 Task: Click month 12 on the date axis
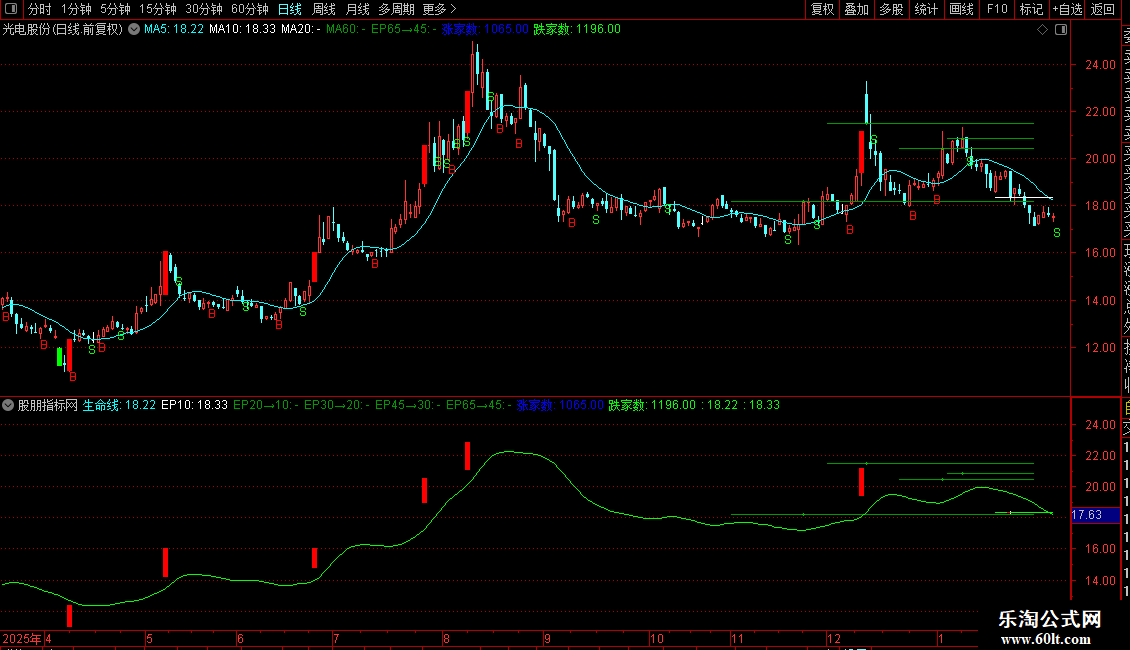[x=834, y=639]
